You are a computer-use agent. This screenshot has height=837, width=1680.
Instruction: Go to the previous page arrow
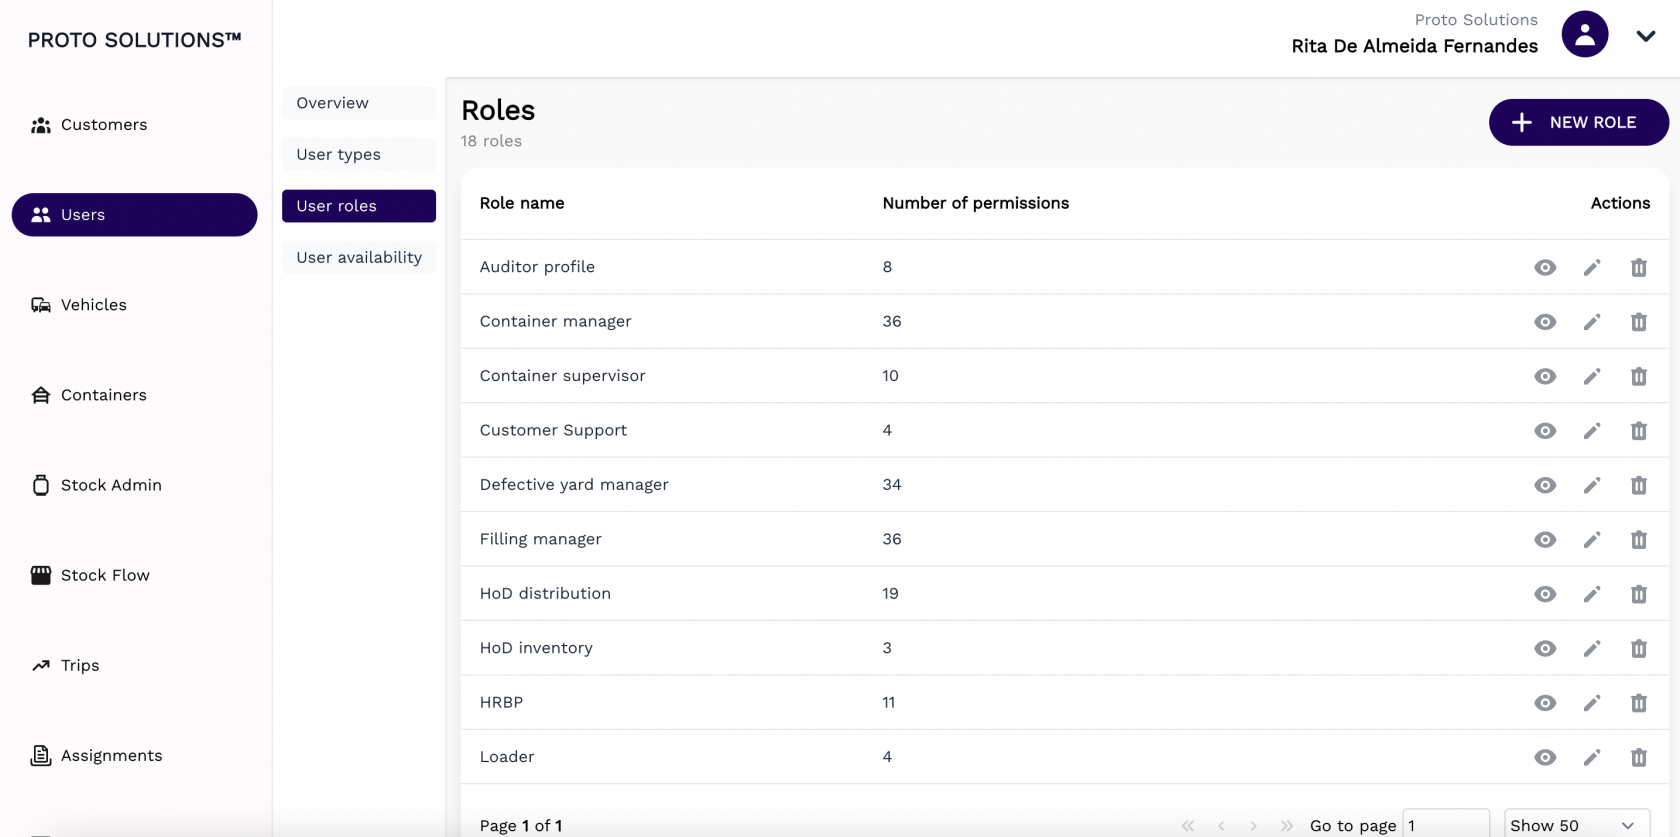[1221, 826]
